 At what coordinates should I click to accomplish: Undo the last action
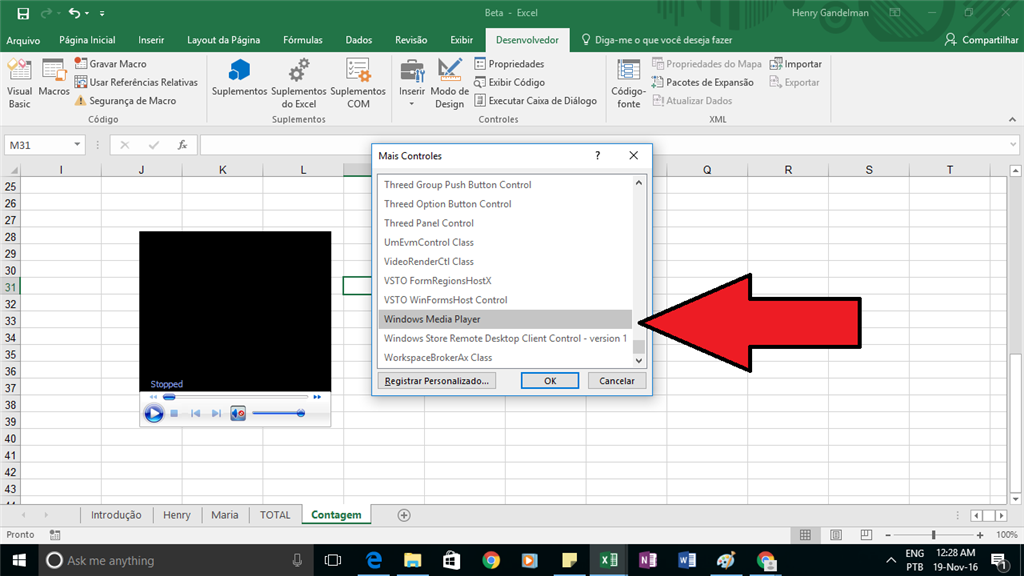pos(74,13)
